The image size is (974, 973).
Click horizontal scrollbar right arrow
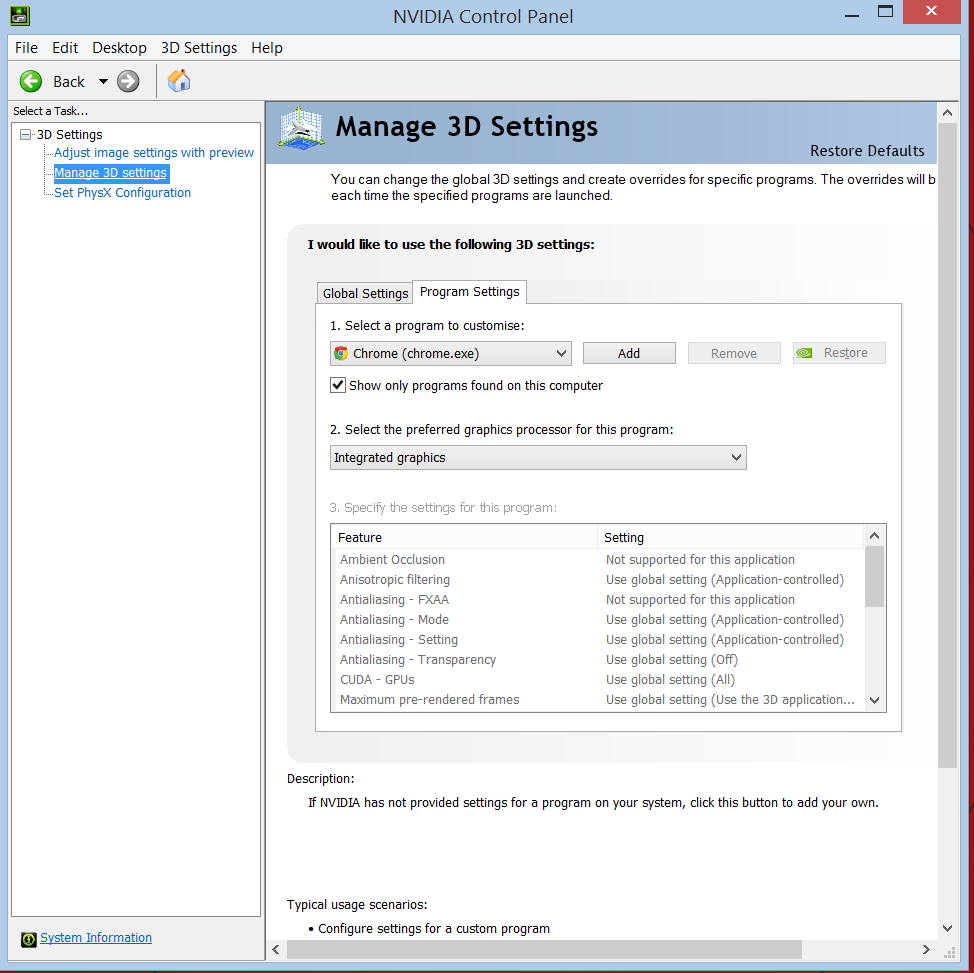tap(926, 949)
